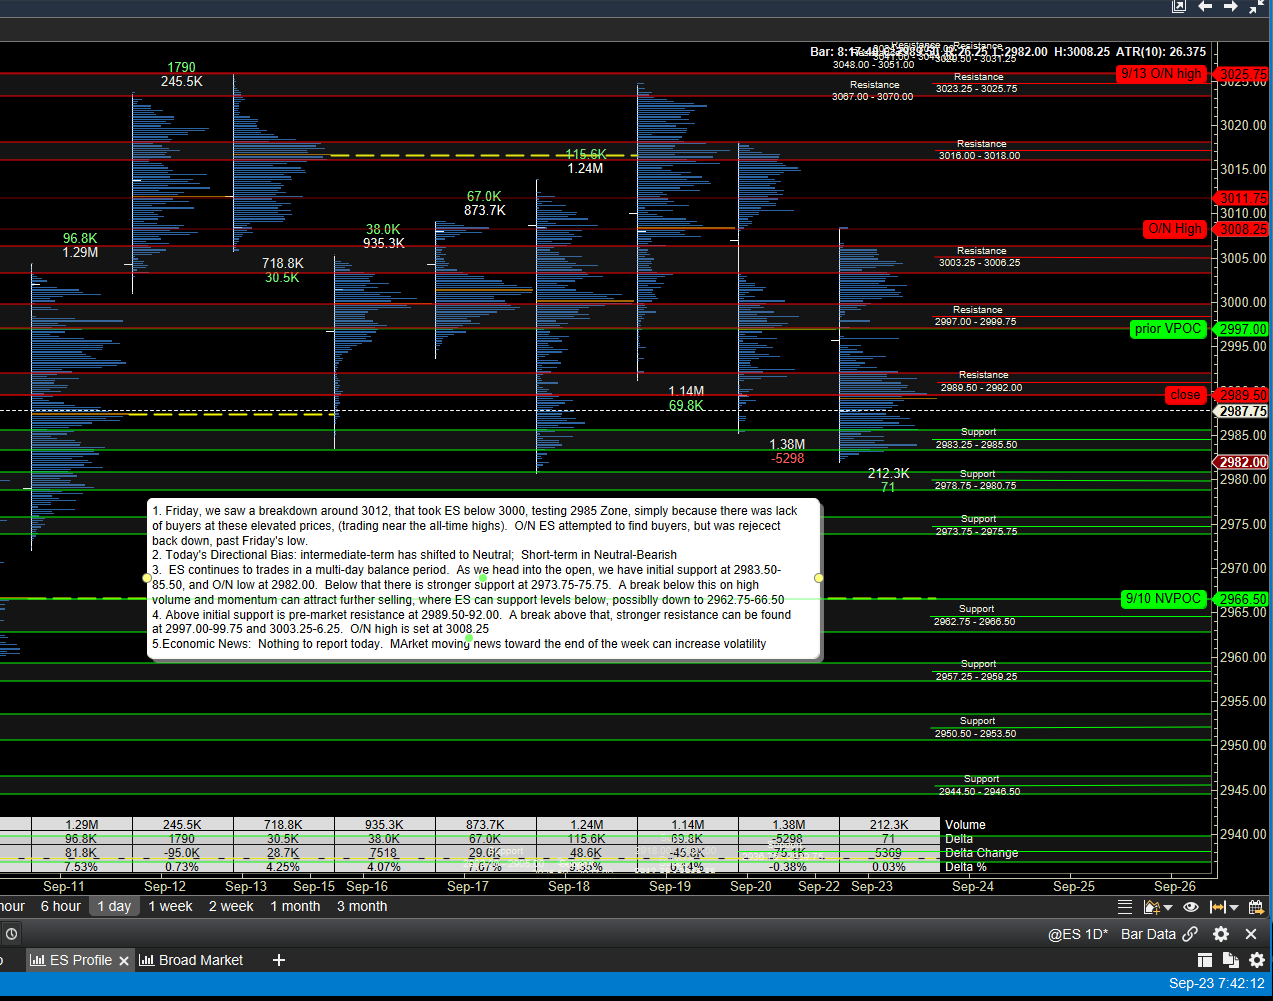Go forward with the right arrow icon
The width and height of the screenshot is (1273, 1001).
1231,7
